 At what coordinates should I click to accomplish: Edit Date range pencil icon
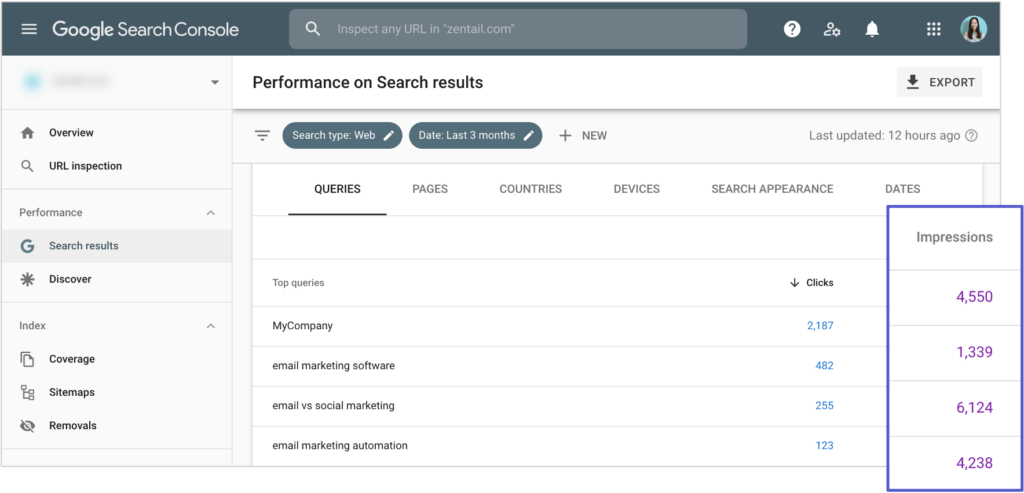(x=529, y=135)
